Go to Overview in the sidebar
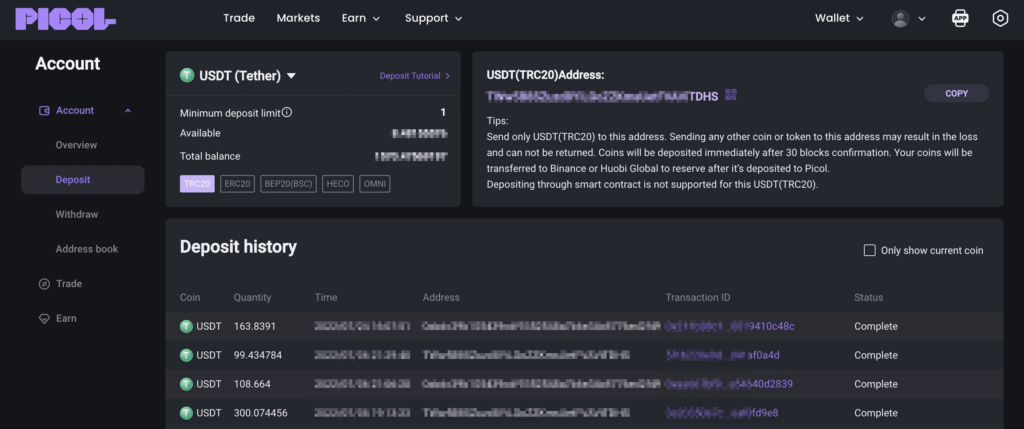1024x429 pixels. [76, 145]
